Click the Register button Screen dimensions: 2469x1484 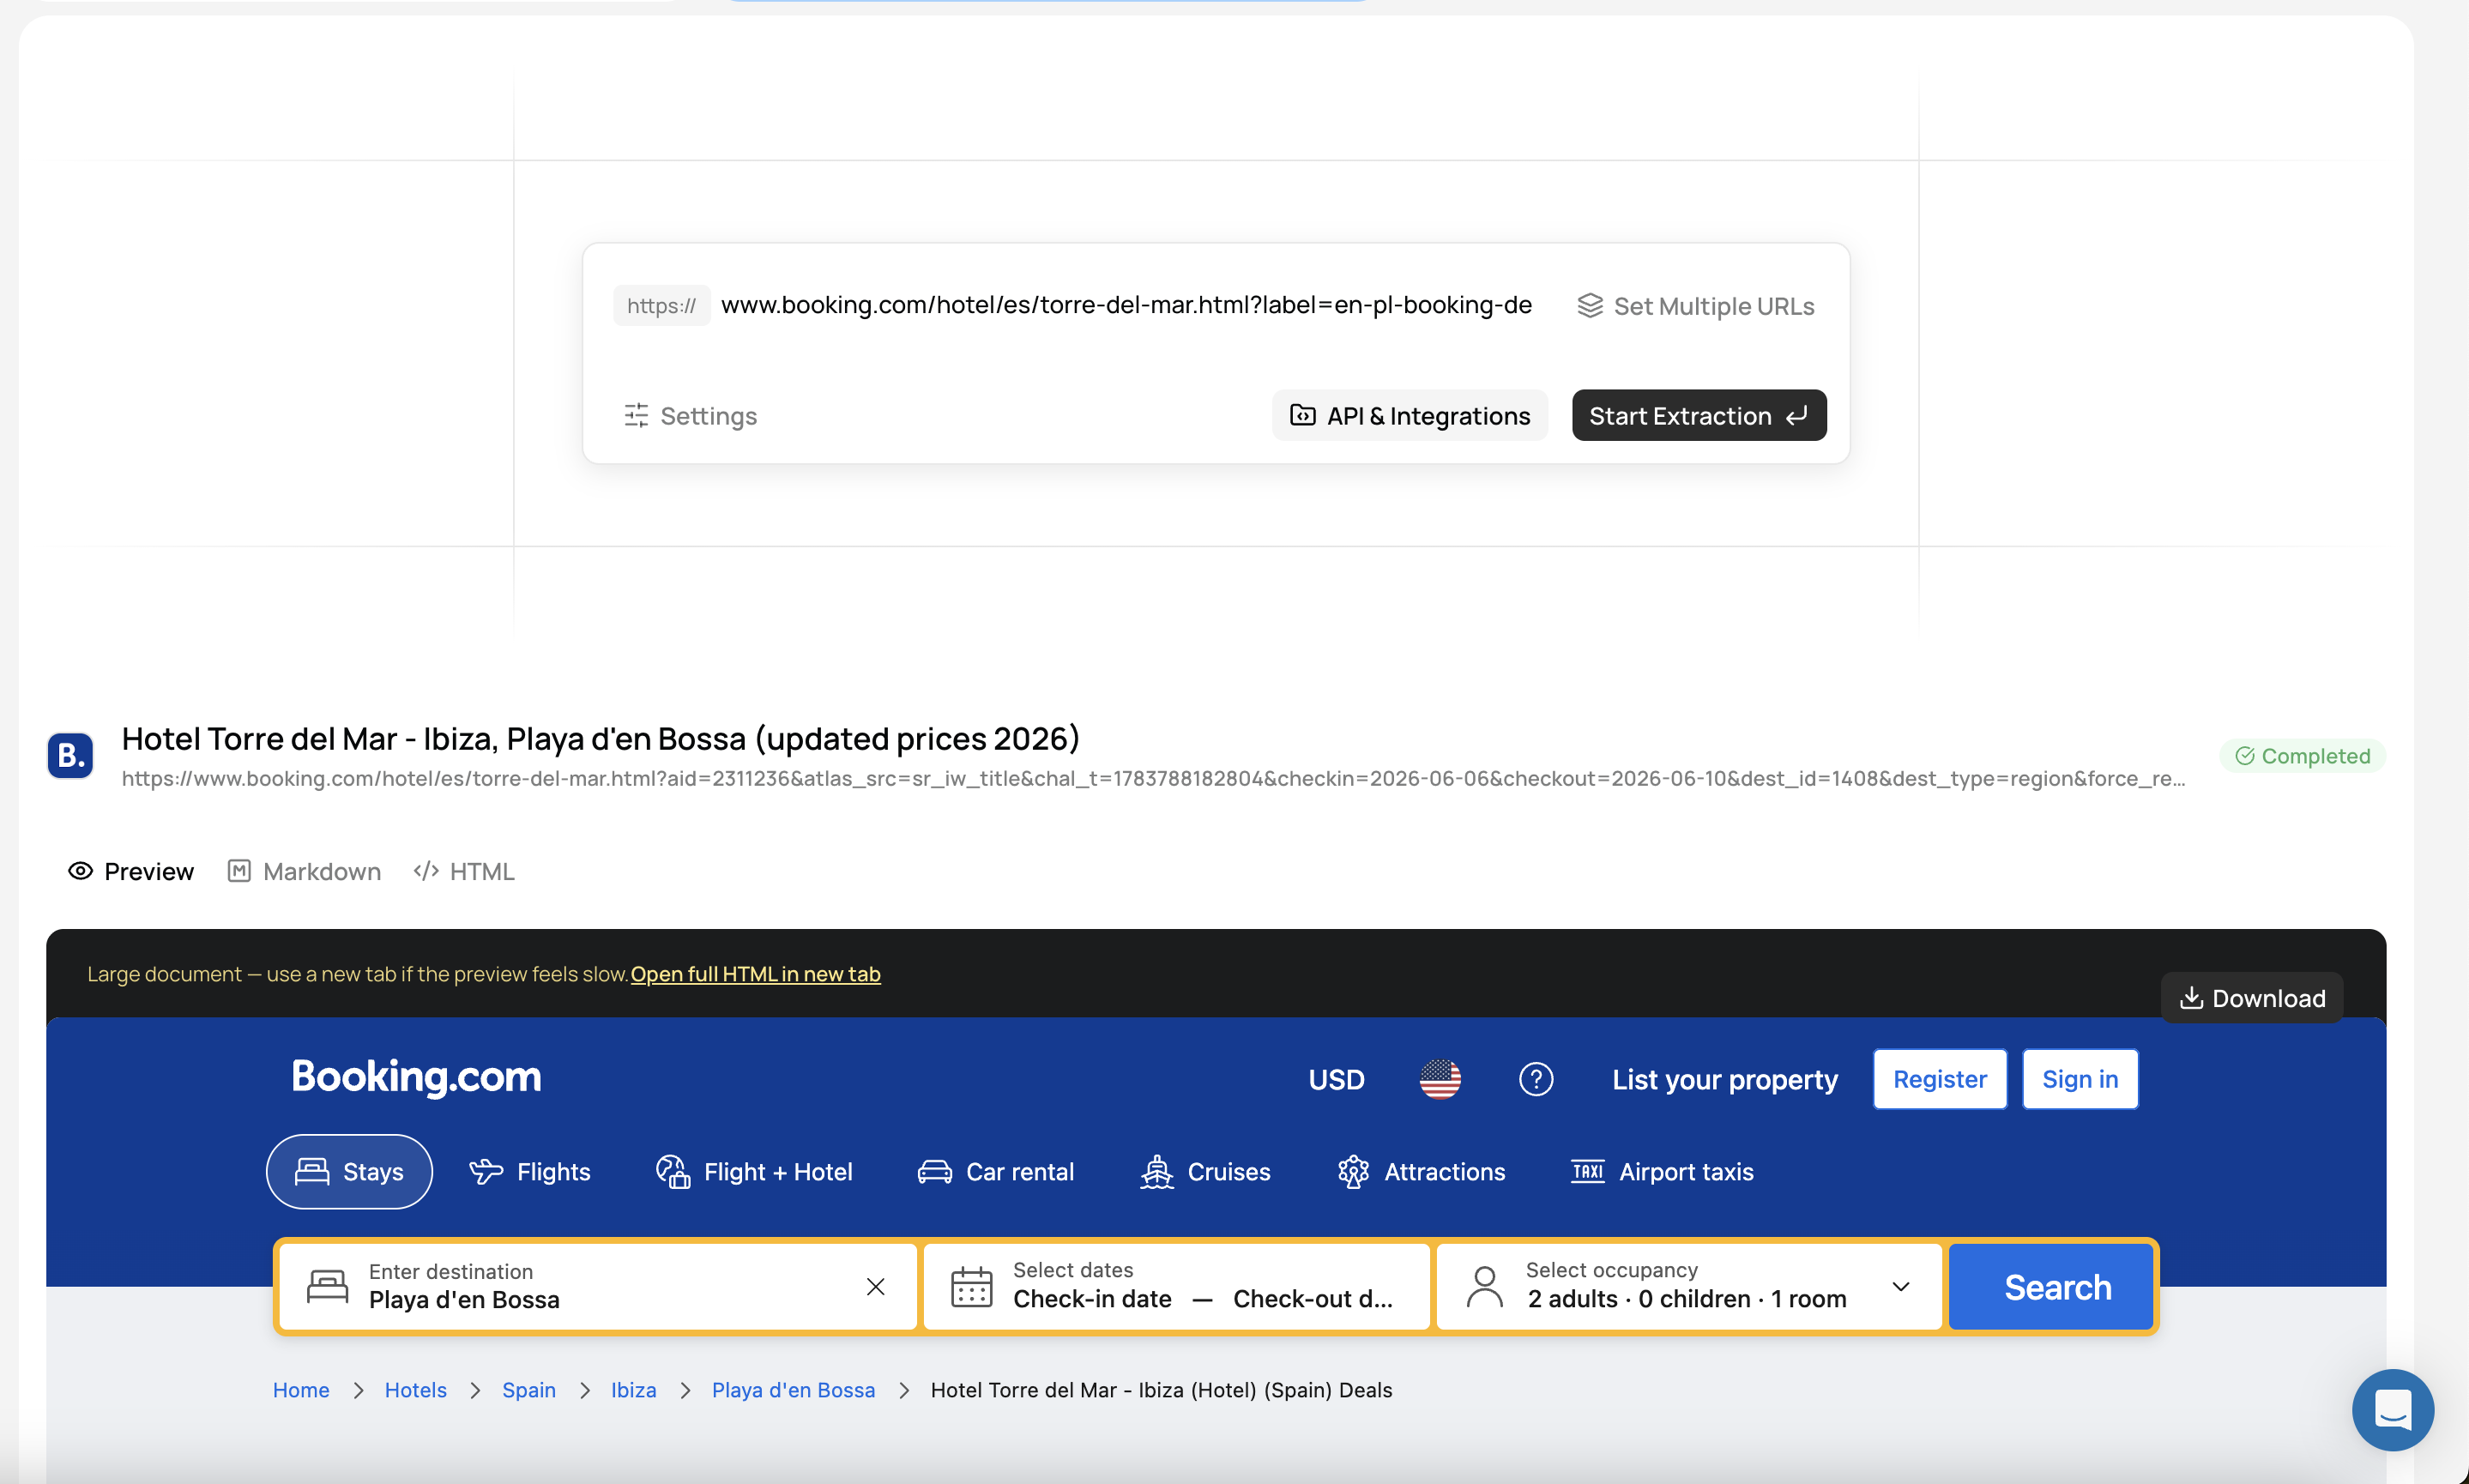pos(1939,1079)
